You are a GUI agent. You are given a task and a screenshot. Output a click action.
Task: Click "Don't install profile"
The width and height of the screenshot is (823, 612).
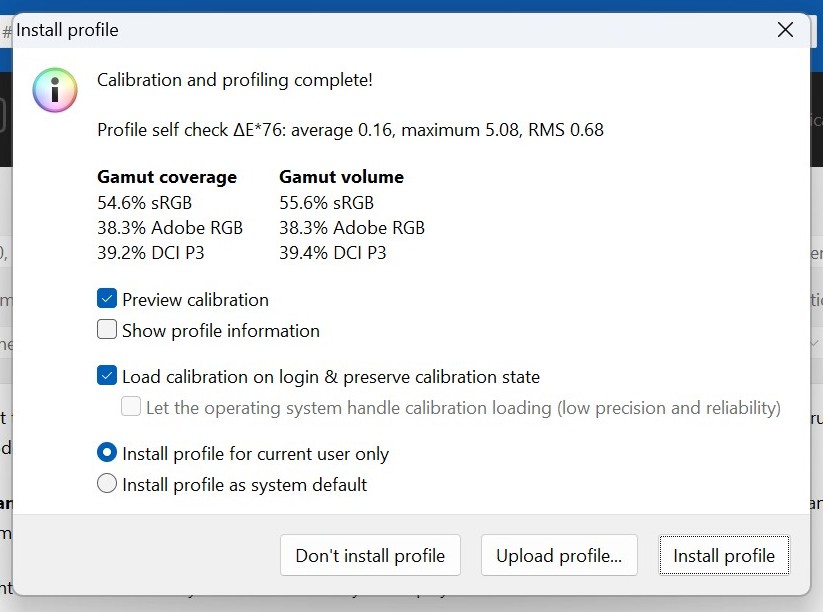click(370, 555)
